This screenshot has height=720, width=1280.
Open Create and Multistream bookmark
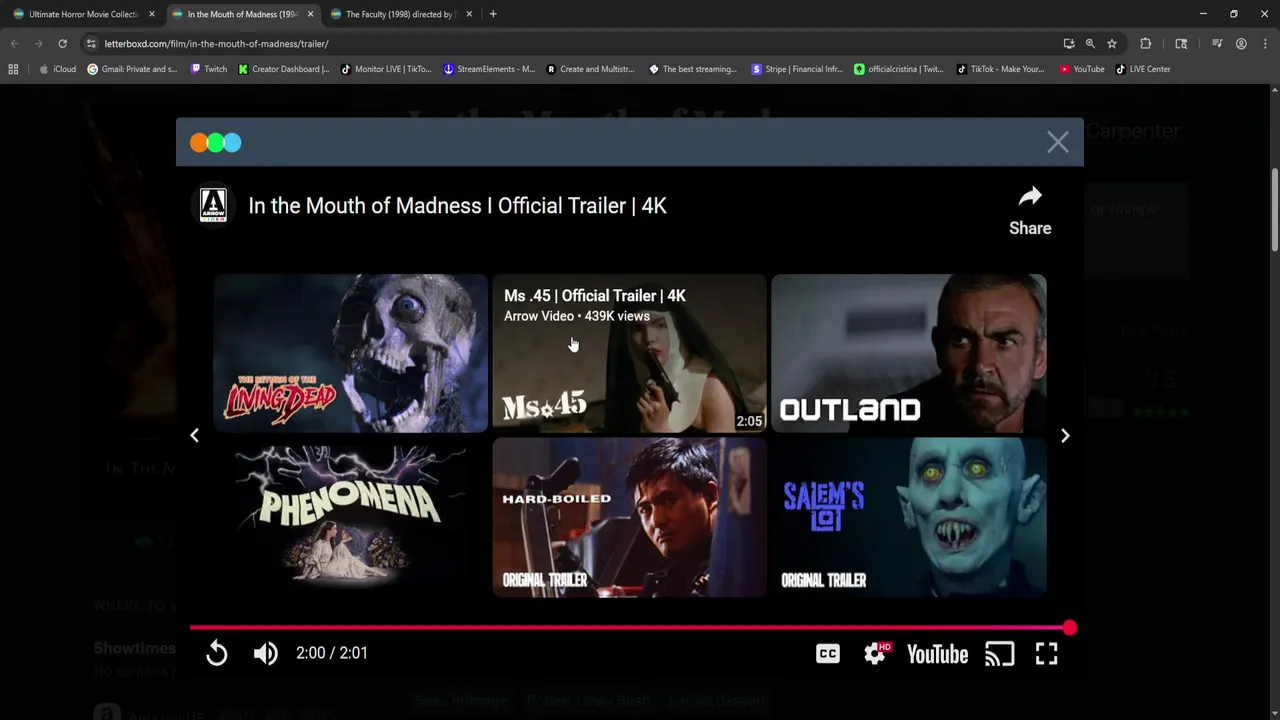point(590,69)
